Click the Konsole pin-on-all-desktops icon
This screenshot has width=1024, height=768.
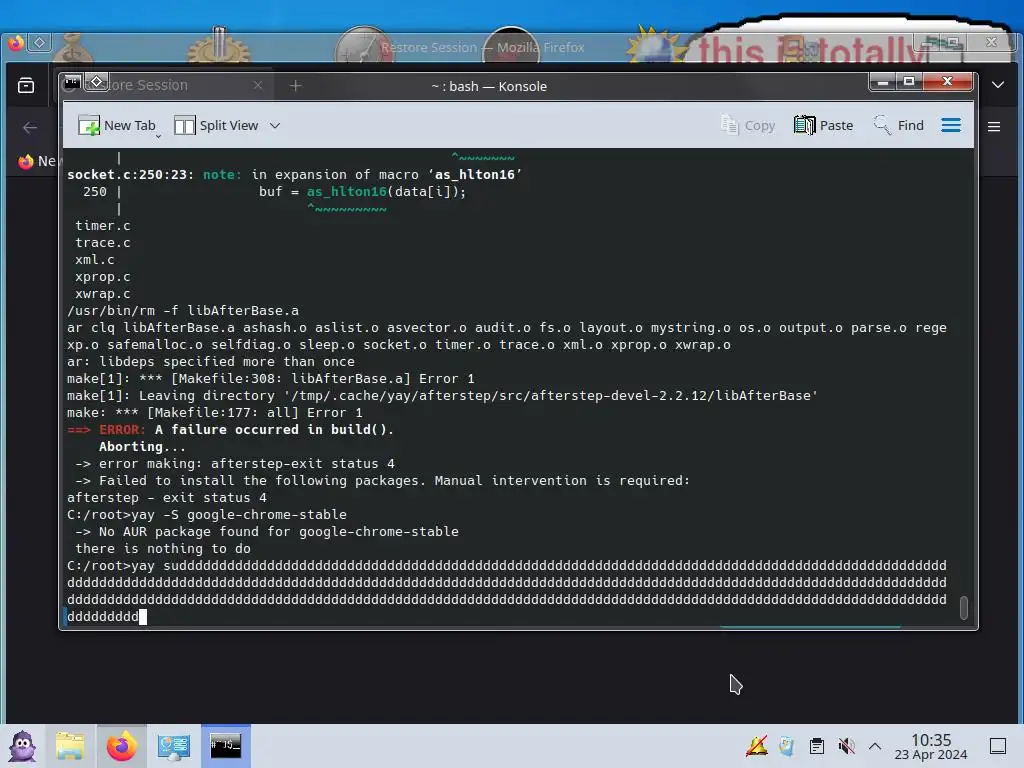pyautogui.click(x=97, y=82)
